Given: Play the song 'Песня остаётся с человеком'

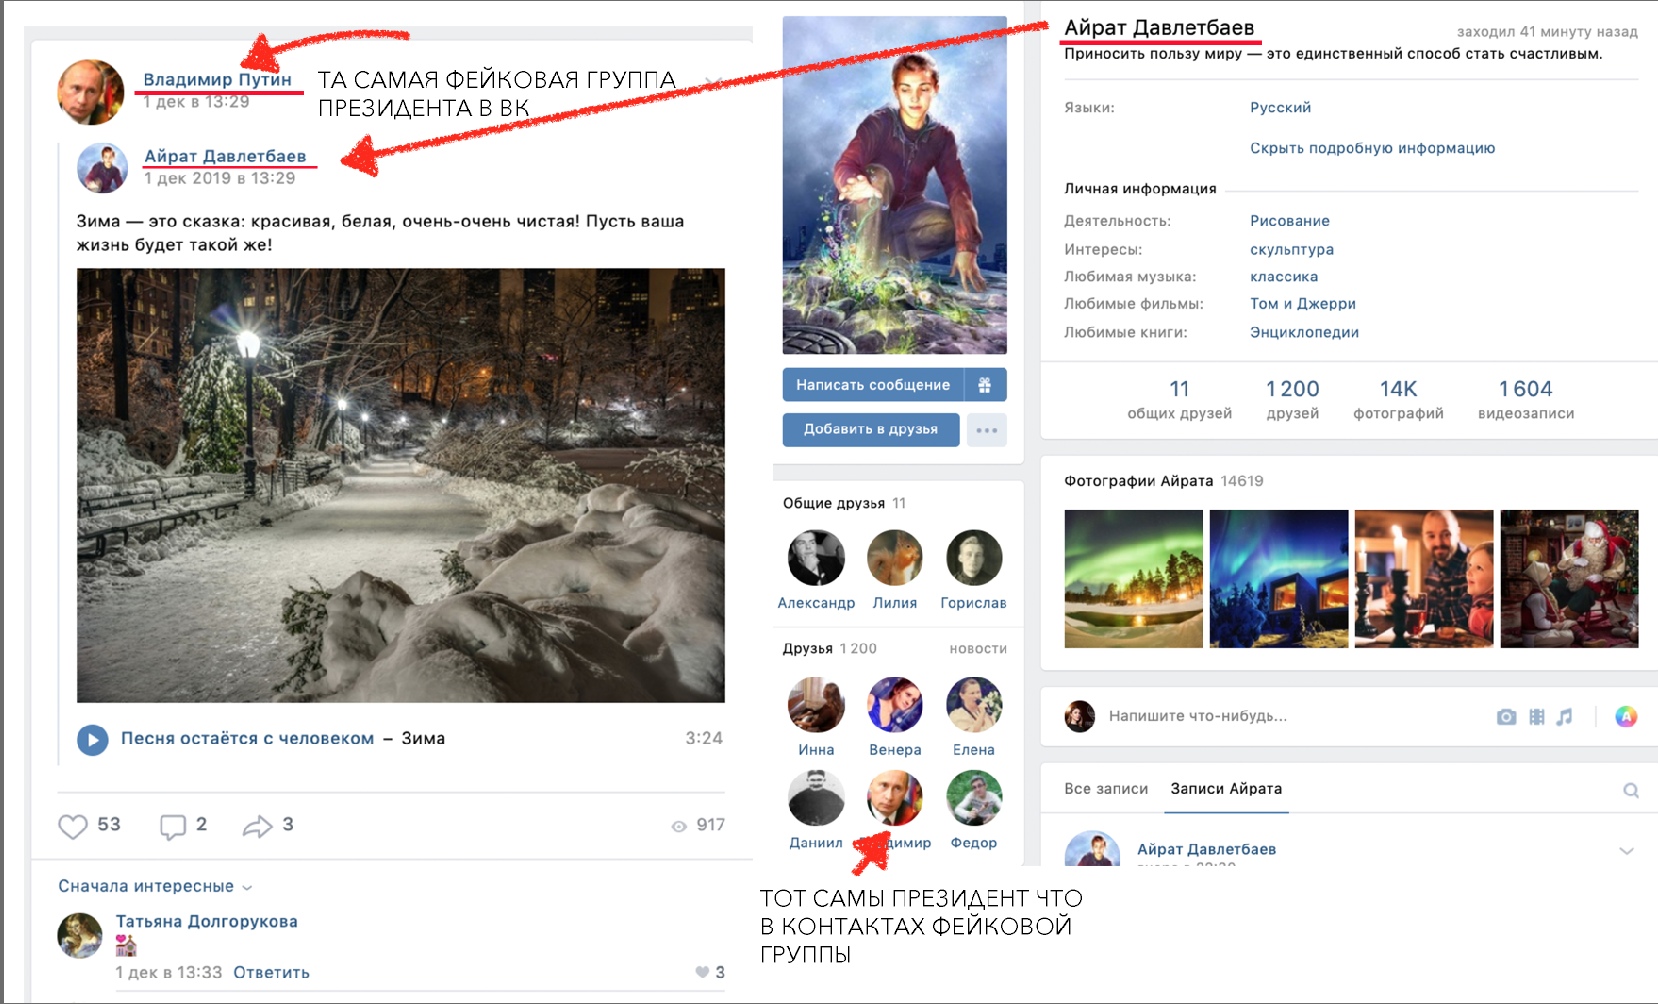Looking at the screenshot, I should (93, 740).
